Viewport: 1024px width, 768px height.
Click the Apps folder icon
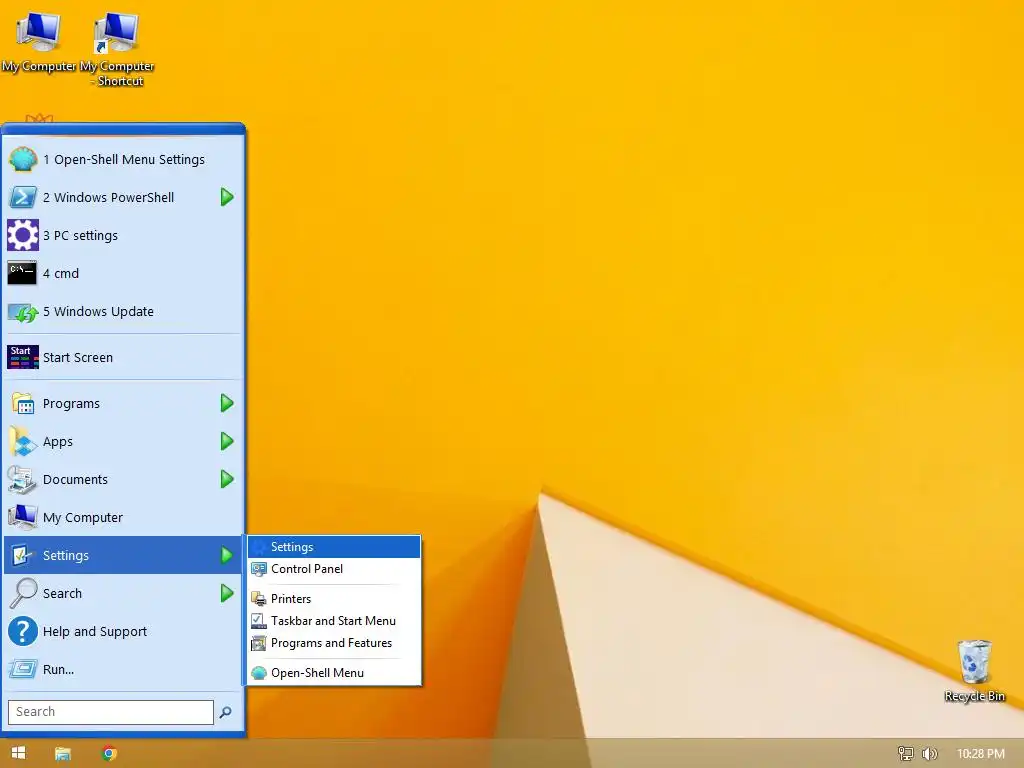coord(23,441)
